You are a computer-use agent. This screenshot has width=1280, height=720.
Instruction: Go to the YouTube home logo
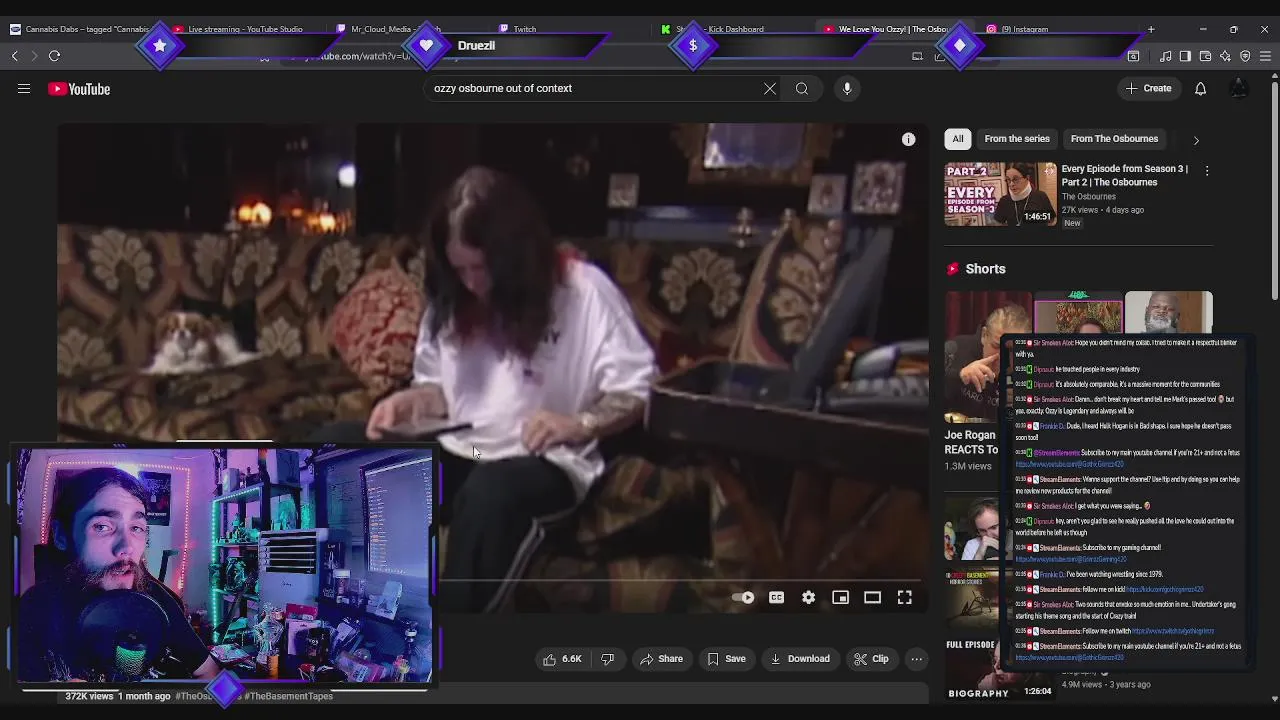pos(79,89)
